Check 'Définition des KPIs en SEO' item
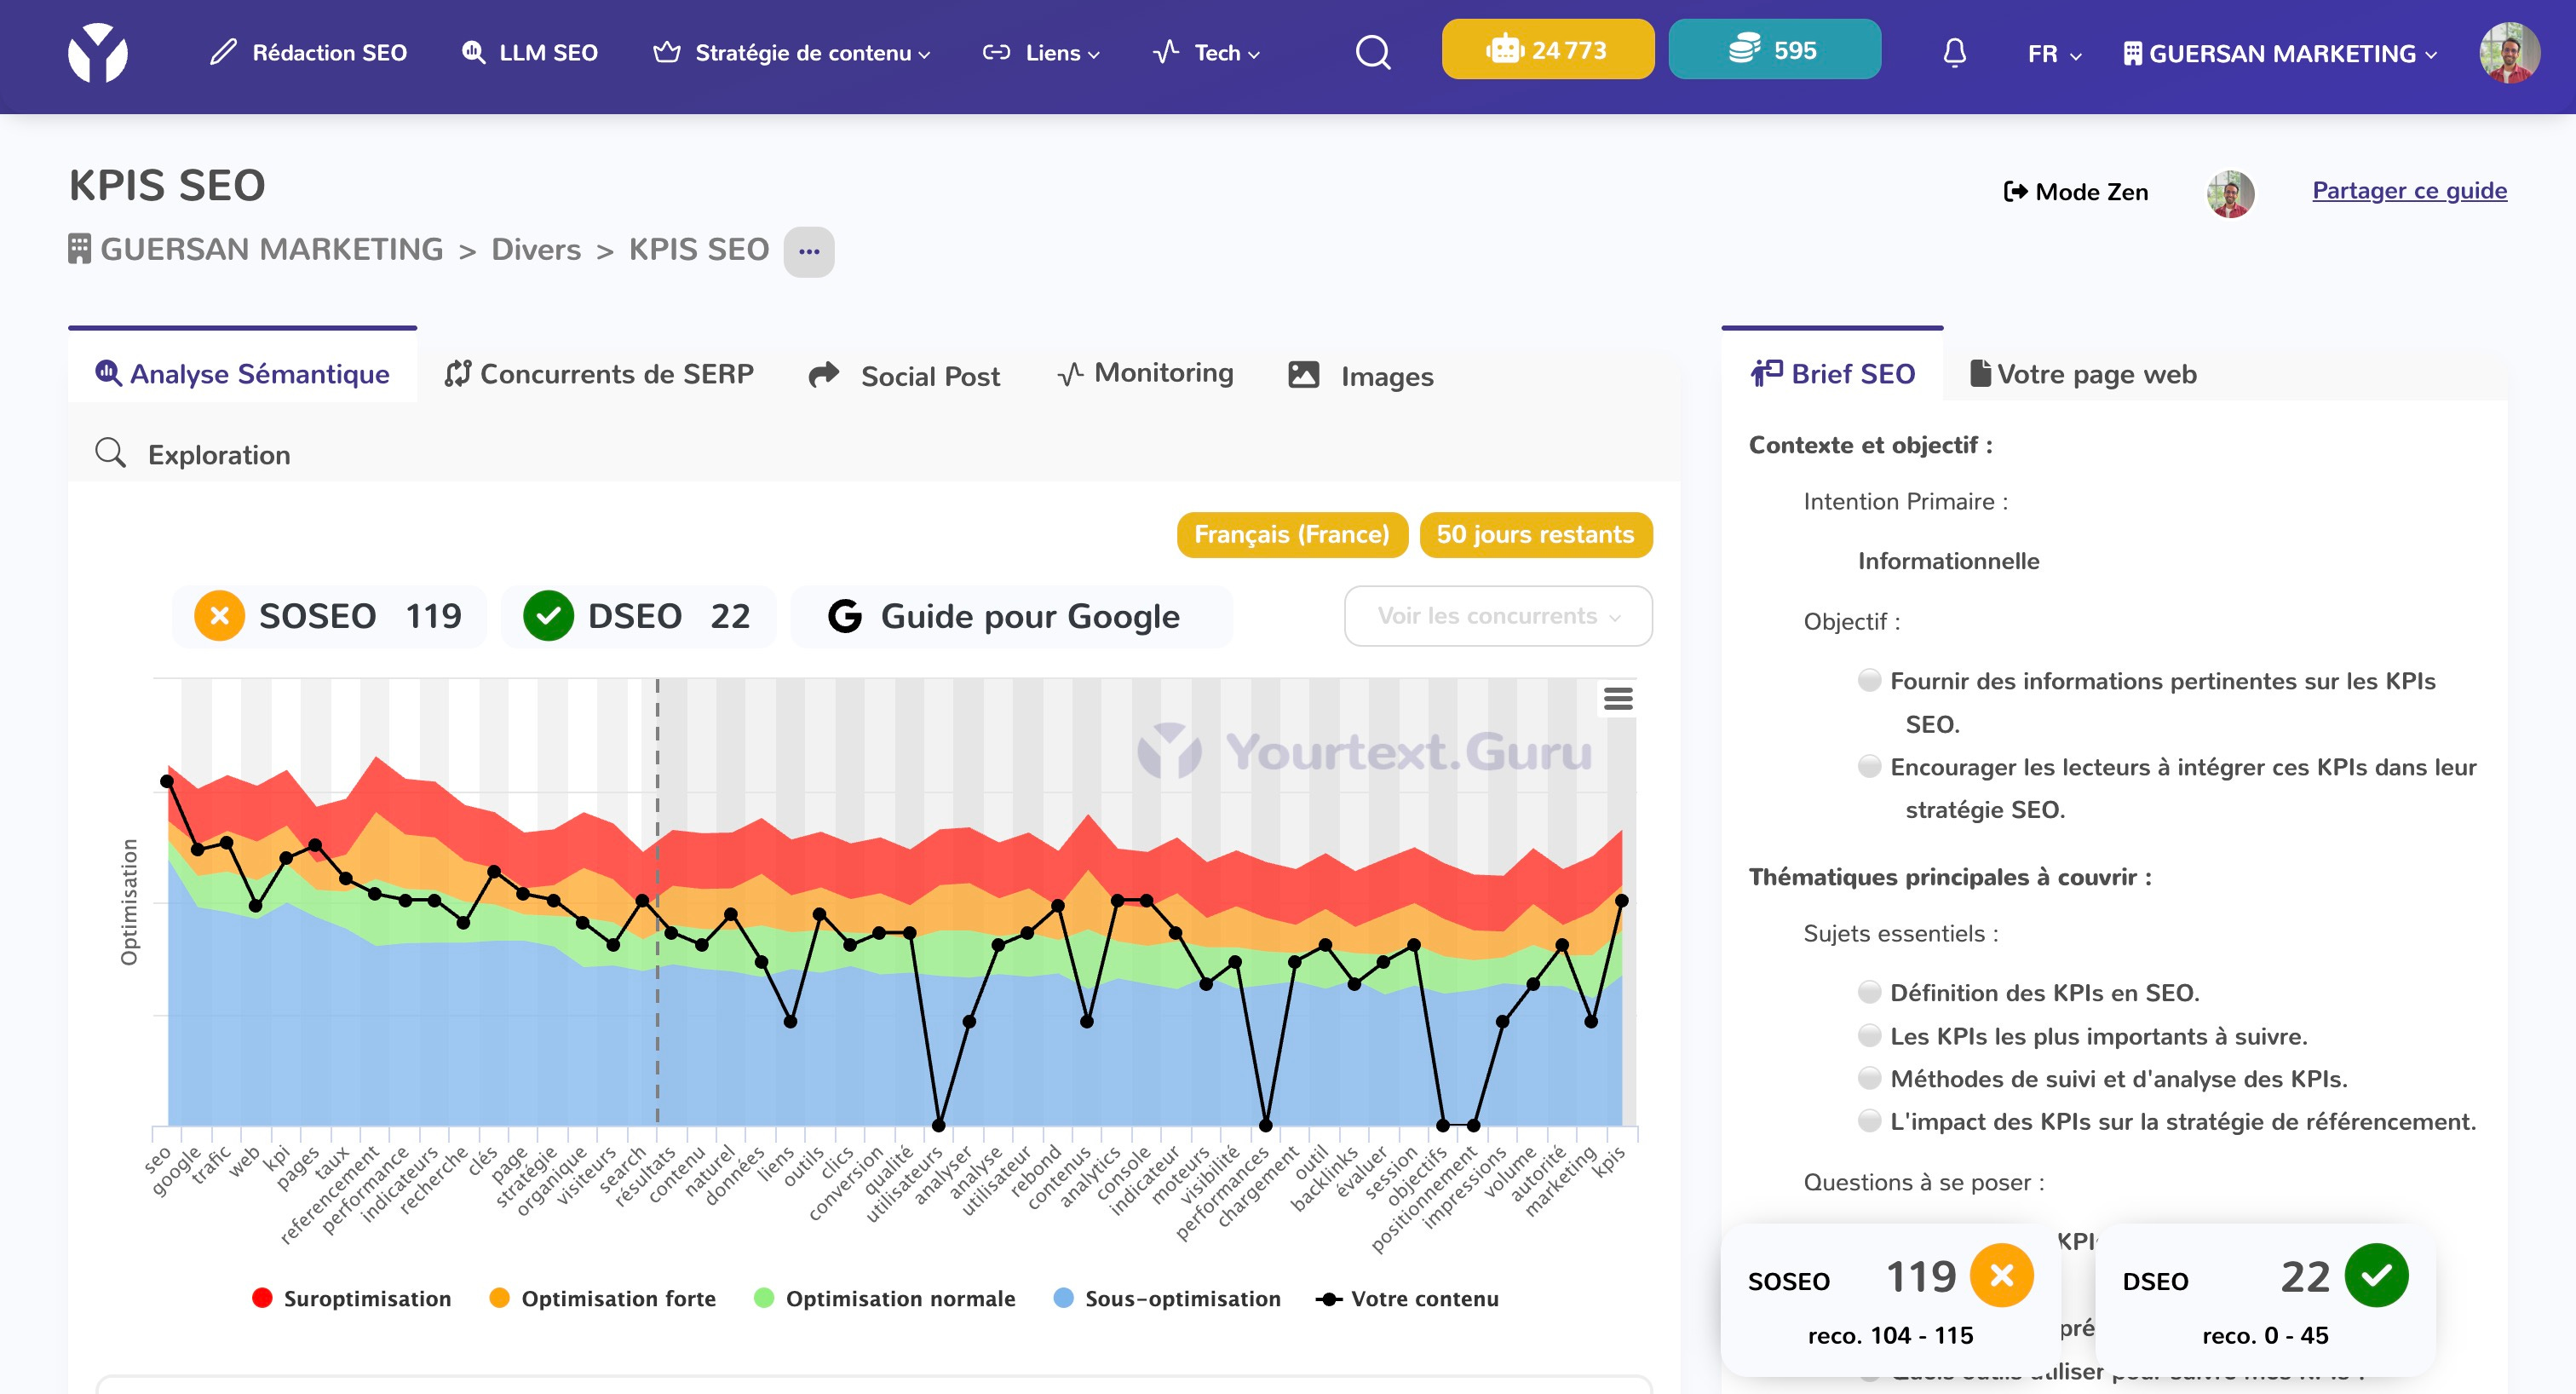Viewport: 2576px width, 1394px height. point(1868,992)
